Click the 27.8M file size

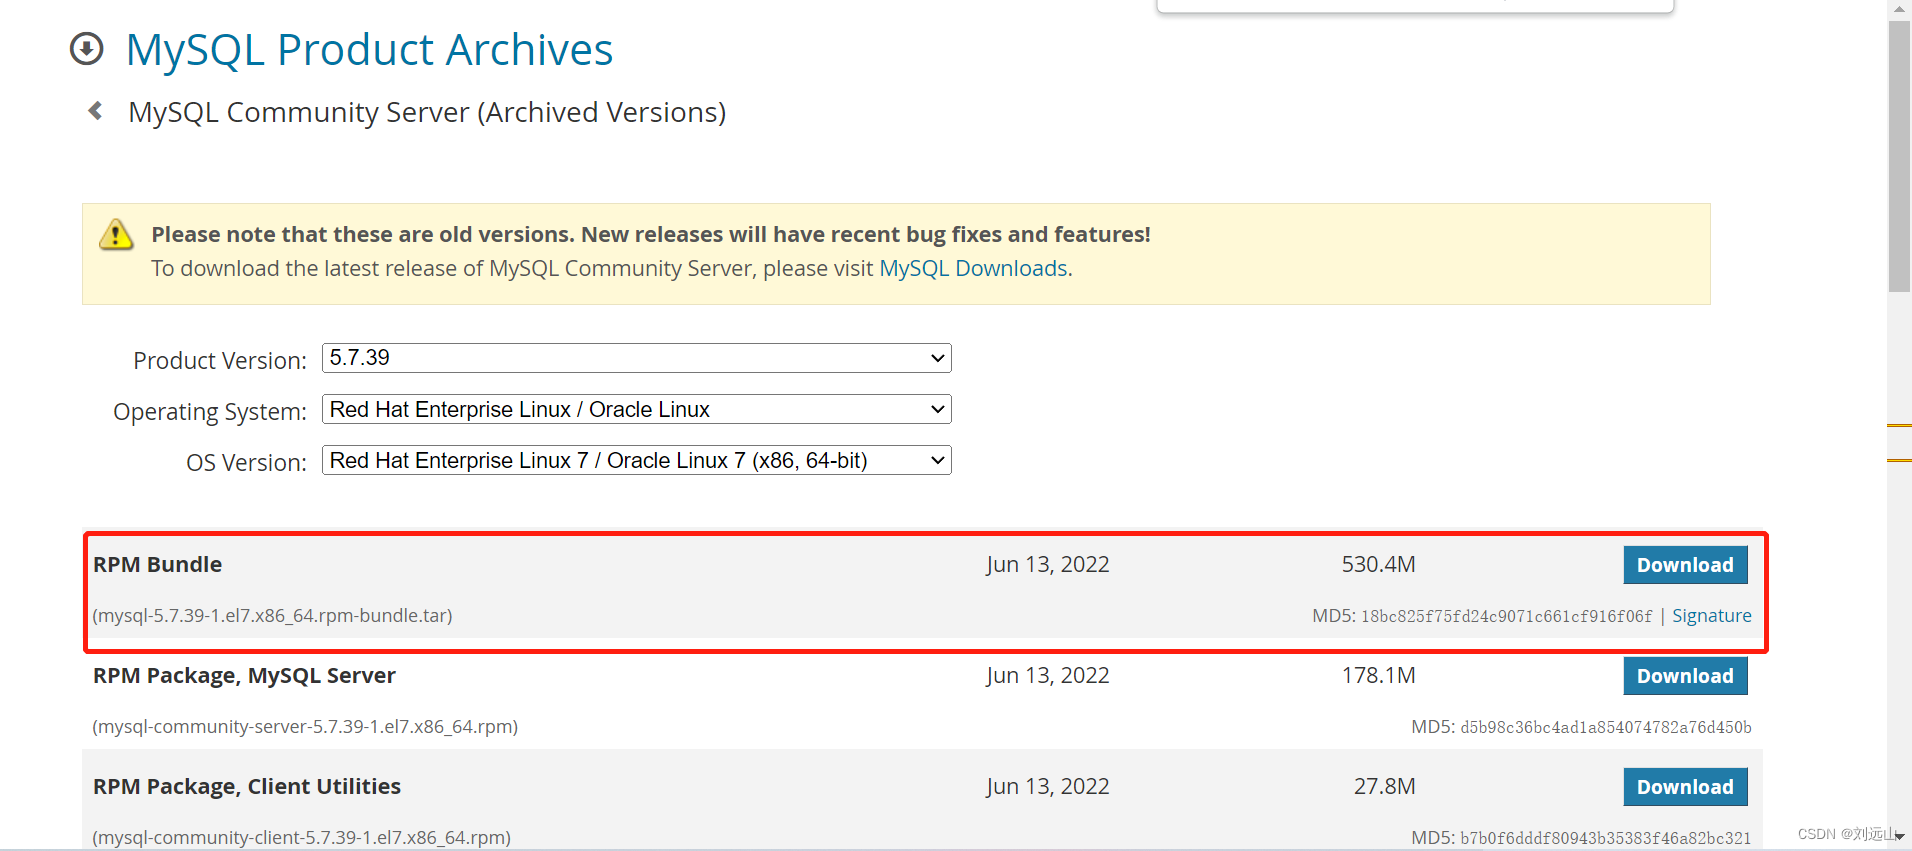click(1384, 786)
